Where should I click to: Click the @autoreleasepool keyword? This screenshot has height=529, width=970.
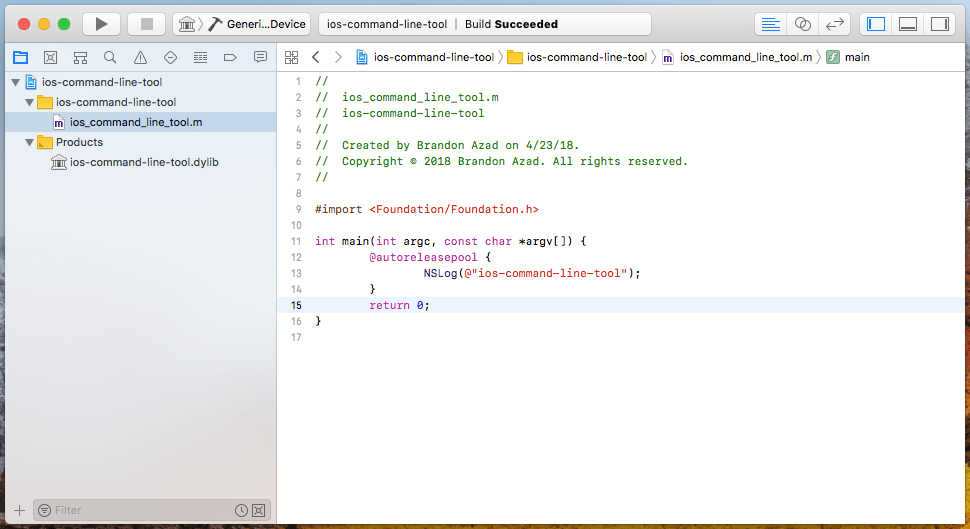coord(423,257)
